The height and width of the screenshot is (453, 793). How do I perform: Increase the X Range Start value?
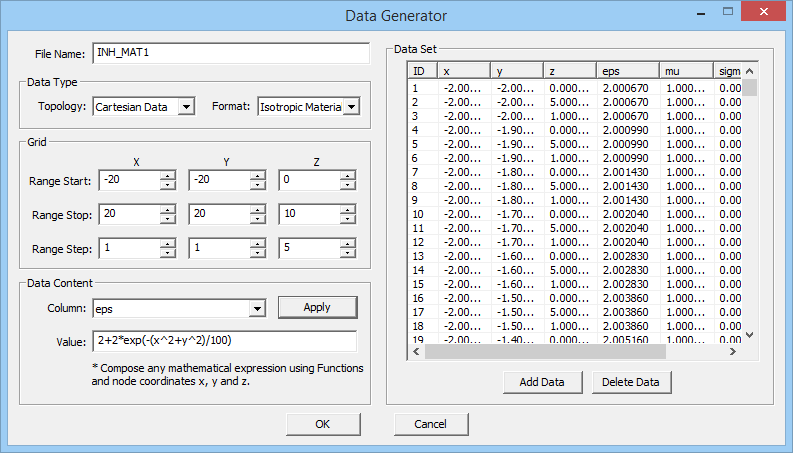(166, 176)
